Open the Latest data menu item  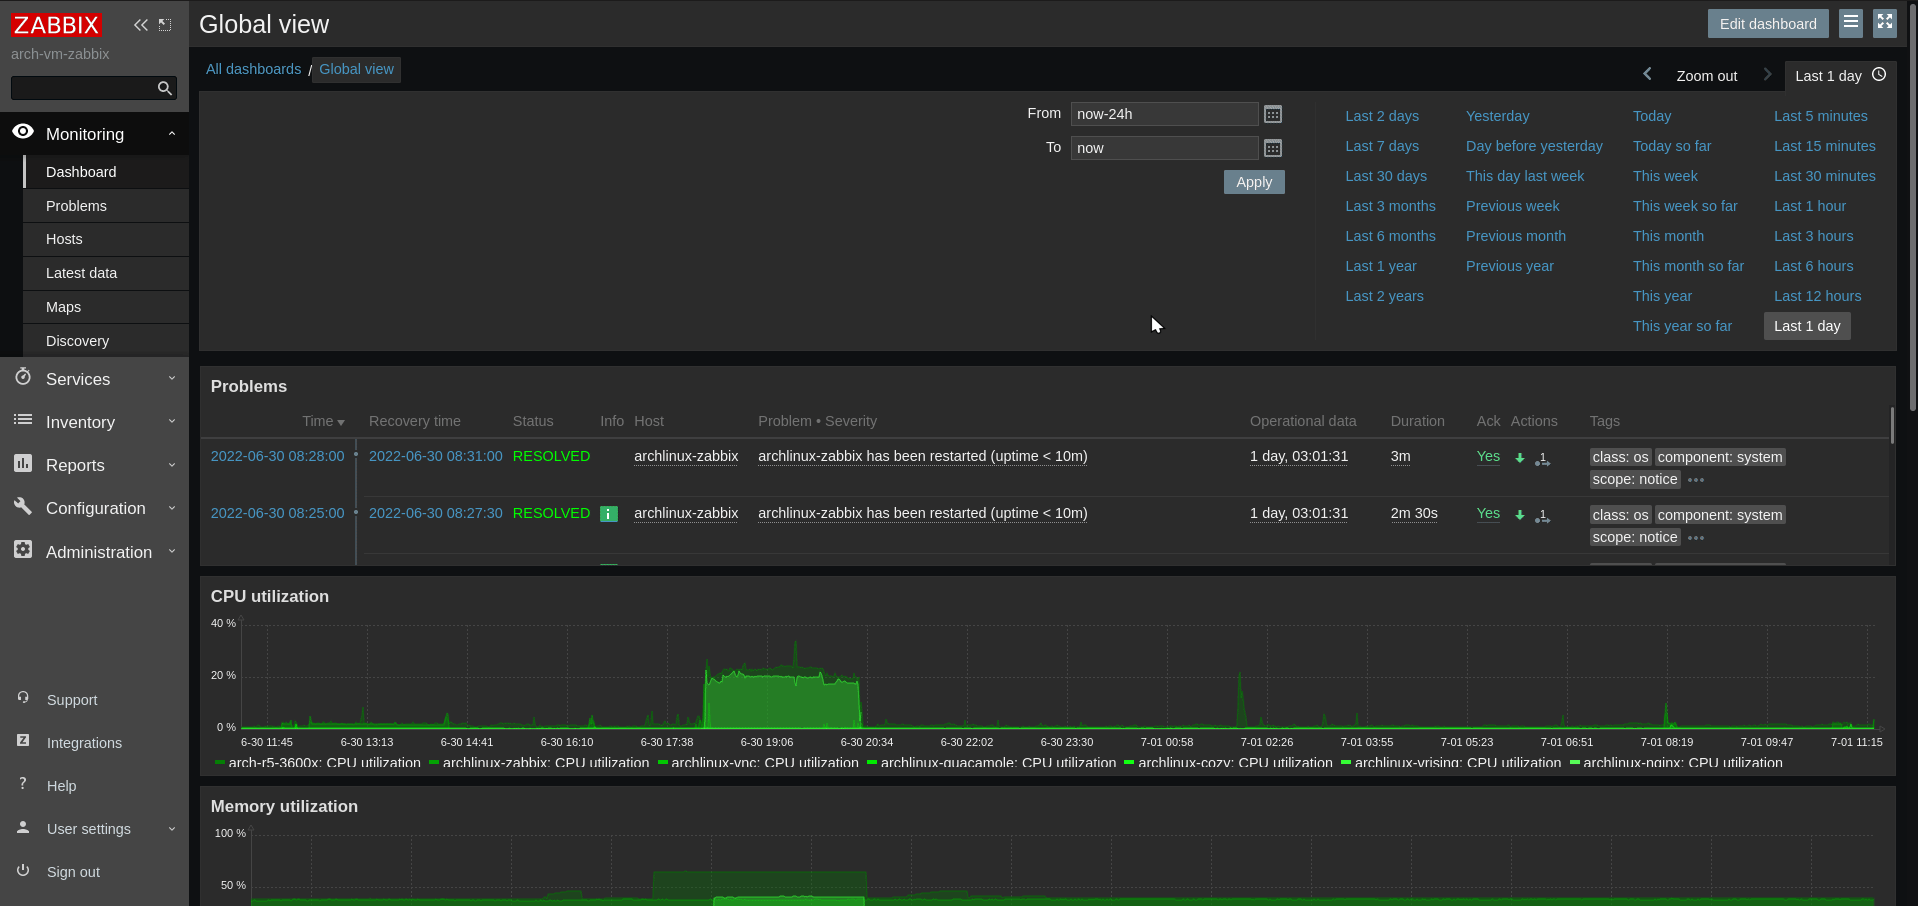click(107, 273)
